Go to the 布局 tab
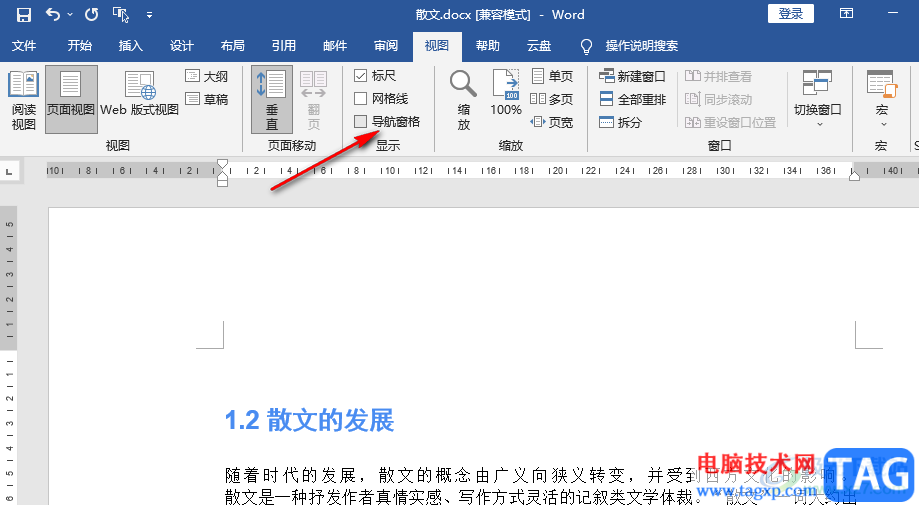Image resolution: width=919 pixels, height=505 pixels. tap(233, 46)
